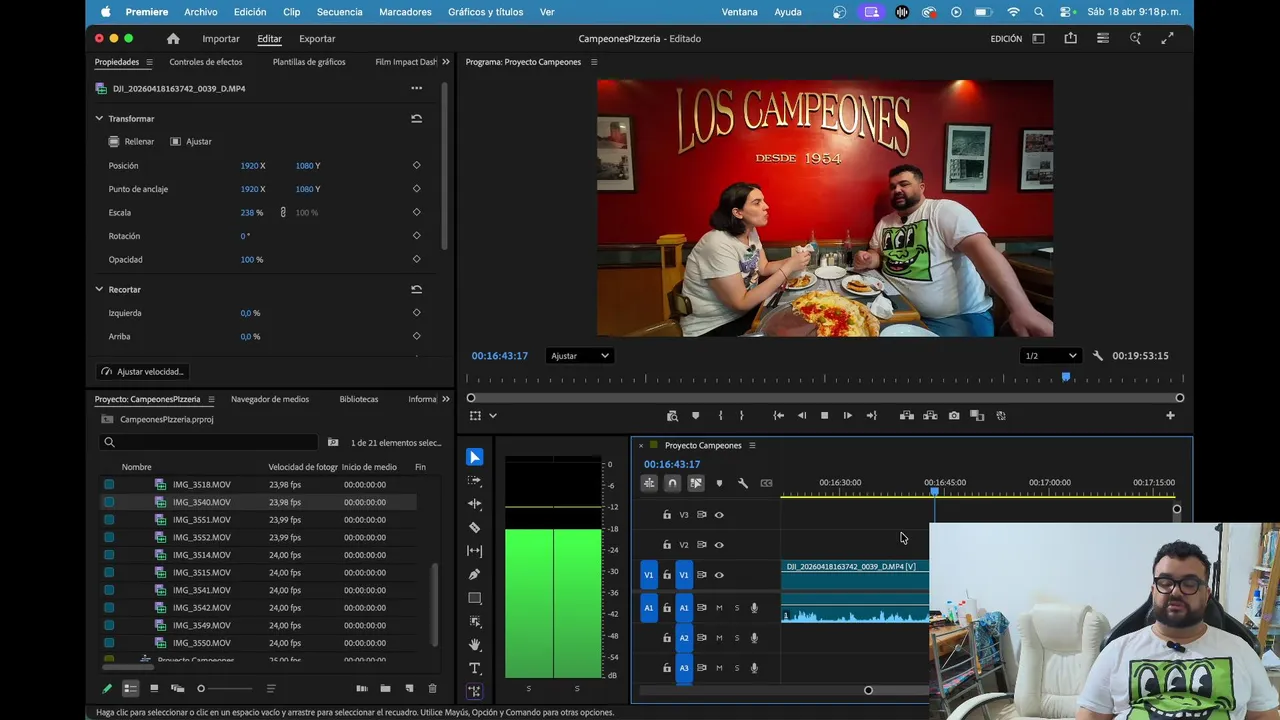Open the Program monitor panel menu
Screen dimensions: 1280x720
pos(594,62)
